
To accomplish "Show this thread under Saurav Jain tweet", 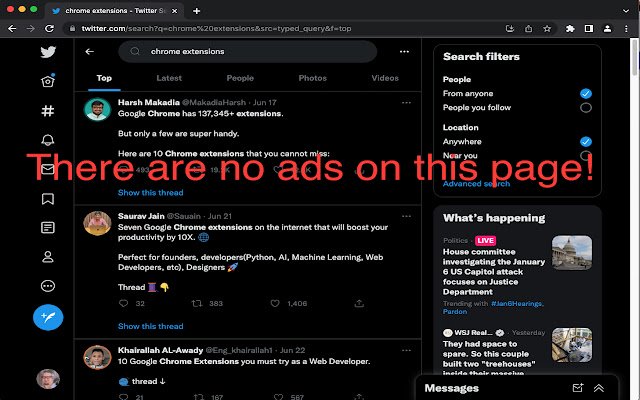I will (151, 326).
